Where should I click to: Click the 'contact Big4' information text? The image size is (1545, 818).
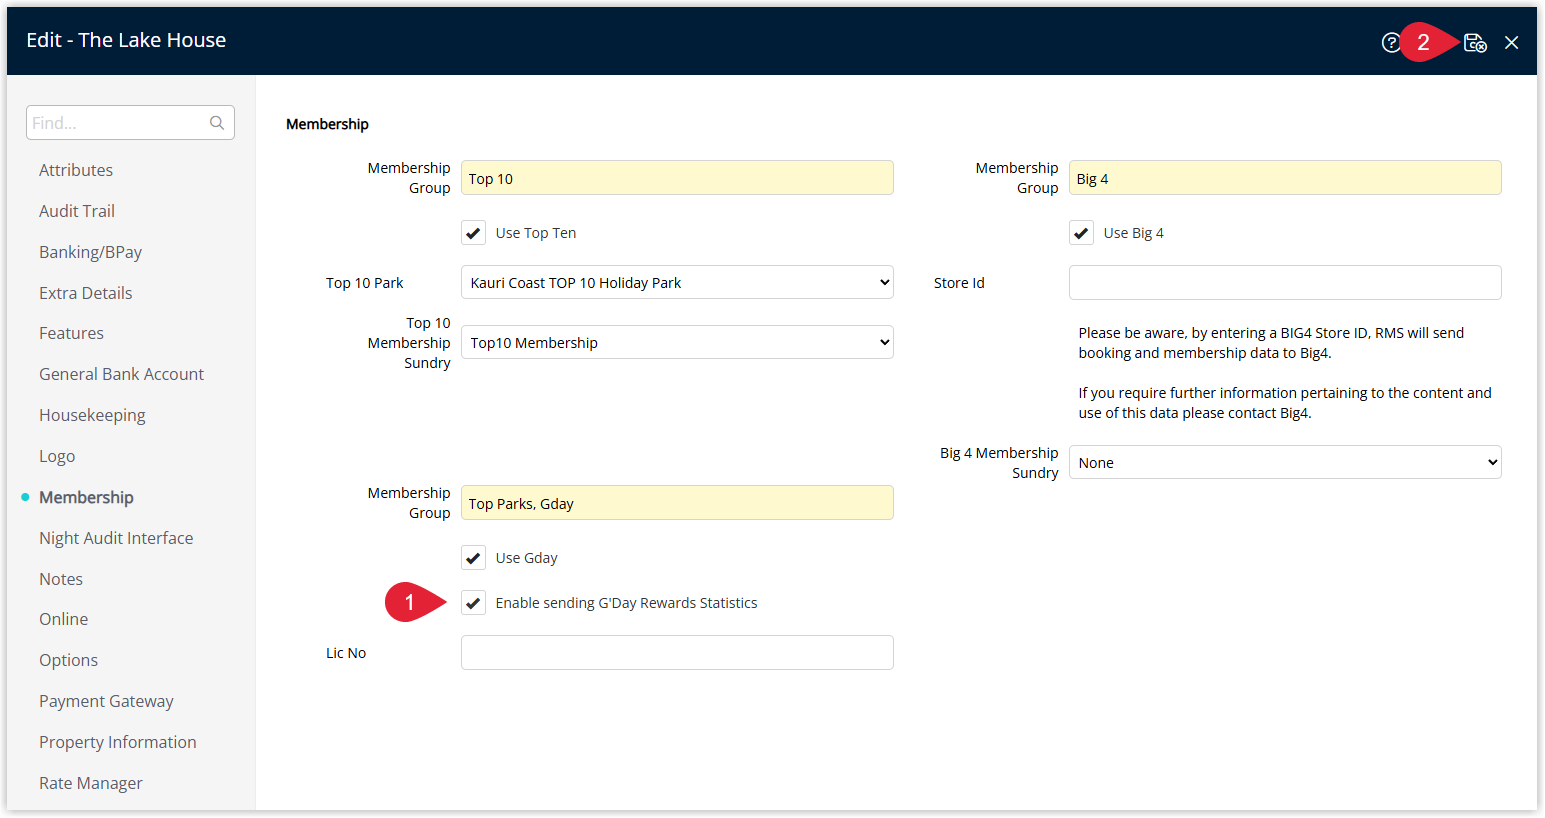tap(1285, 403)
